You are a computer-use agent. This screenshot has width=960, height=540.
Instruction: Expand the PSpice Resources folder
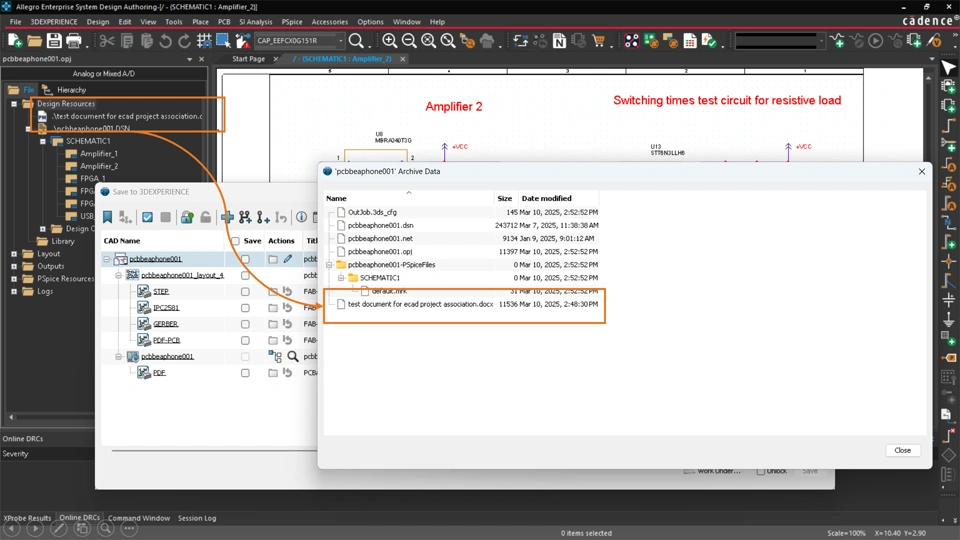(x=14, y=279)
